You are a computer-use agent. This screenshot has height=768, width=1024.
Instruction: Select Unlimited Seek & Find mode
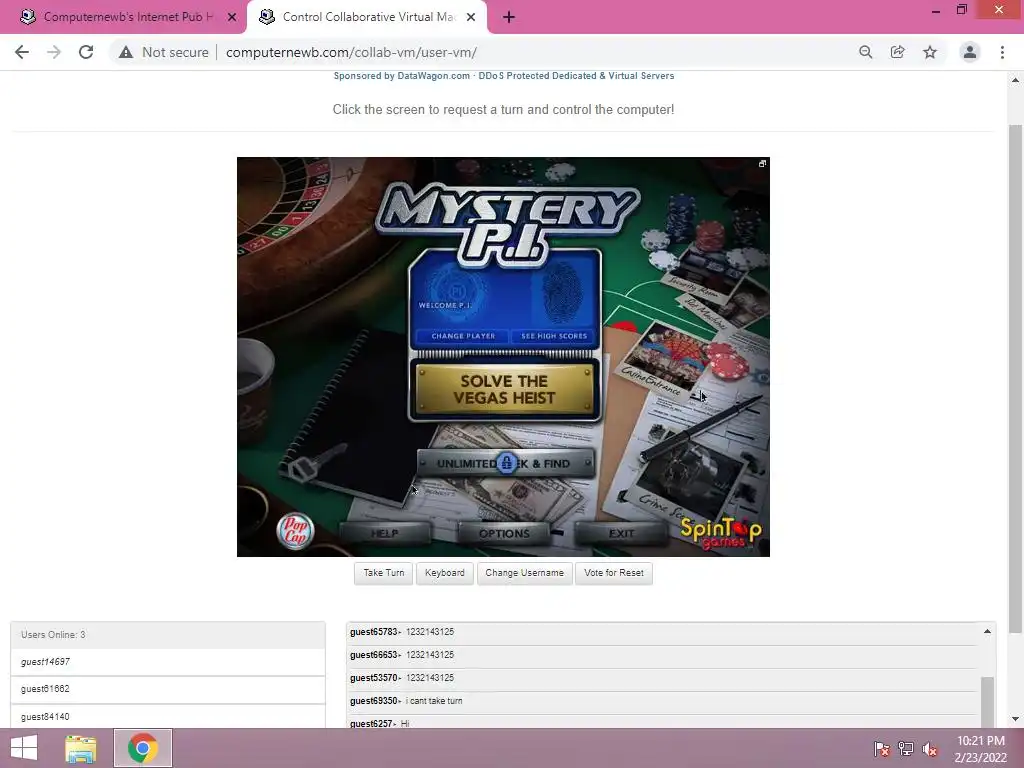505,463
